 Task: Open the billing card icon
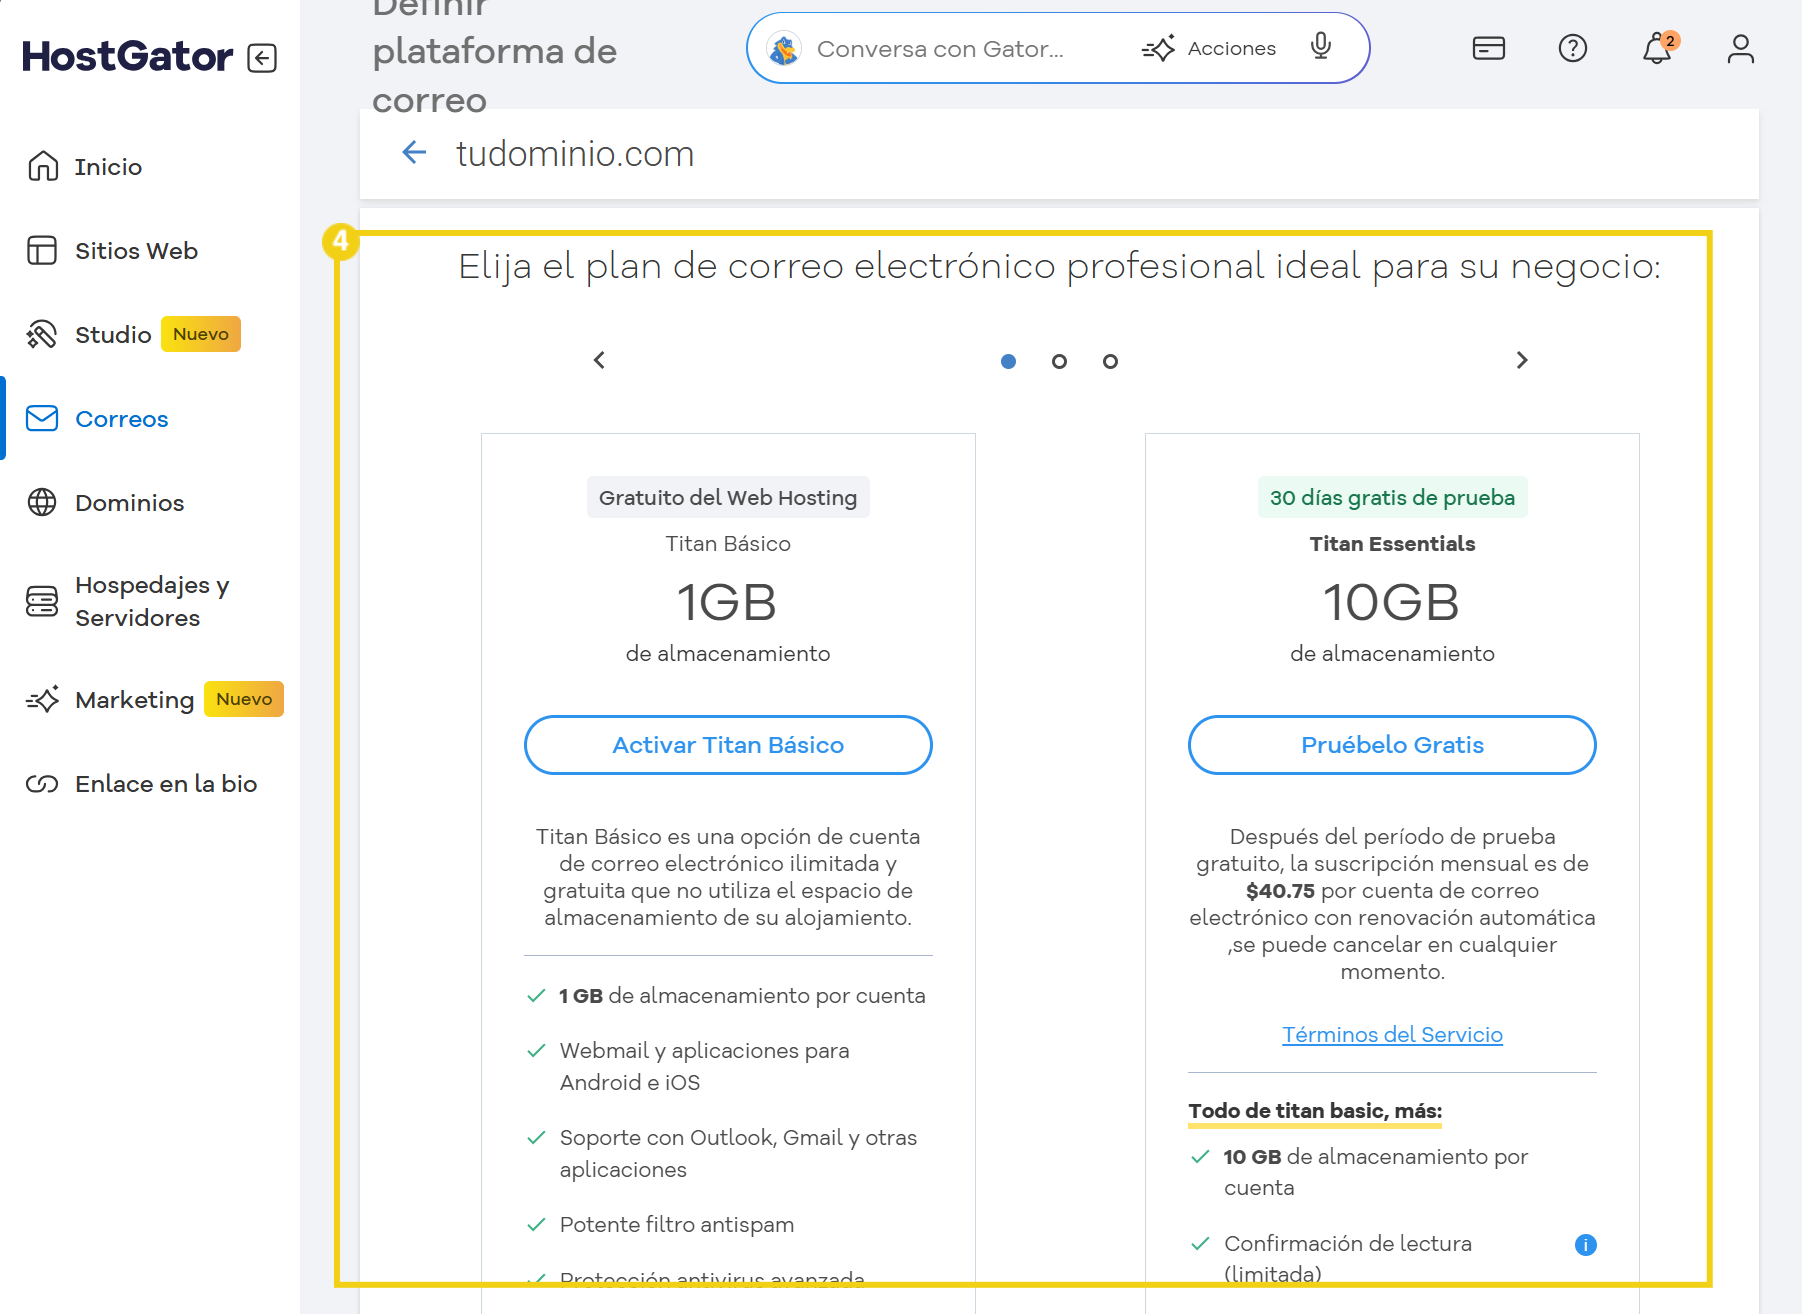[1488, 48]
